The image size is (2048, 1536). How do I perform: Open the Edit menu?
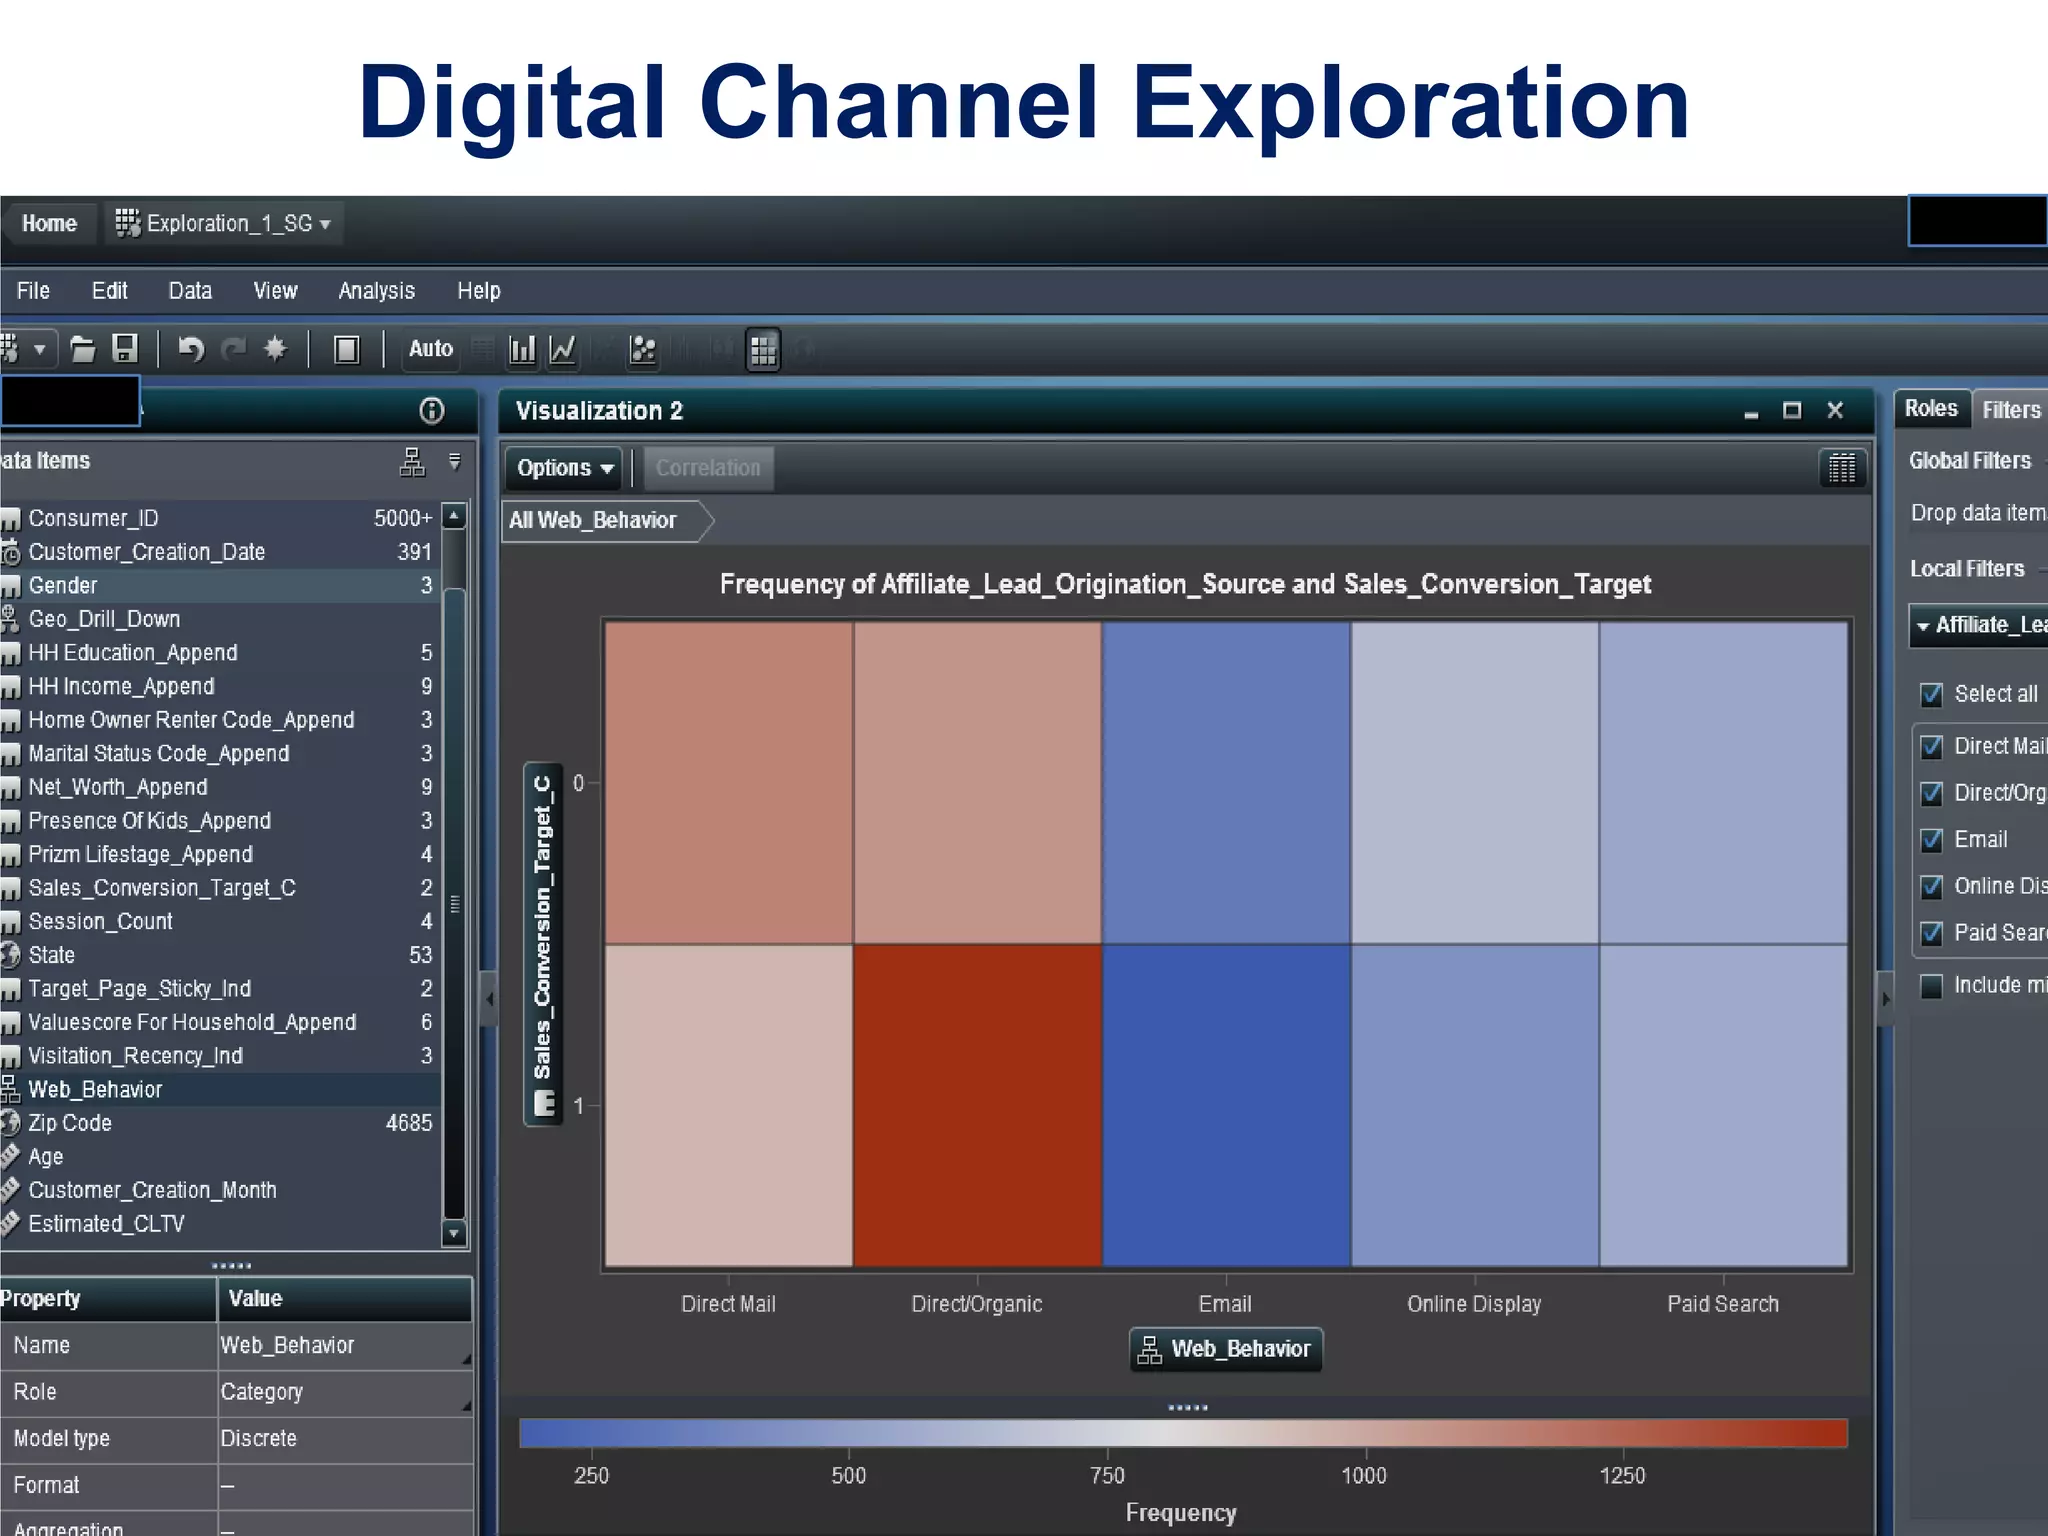110,291
